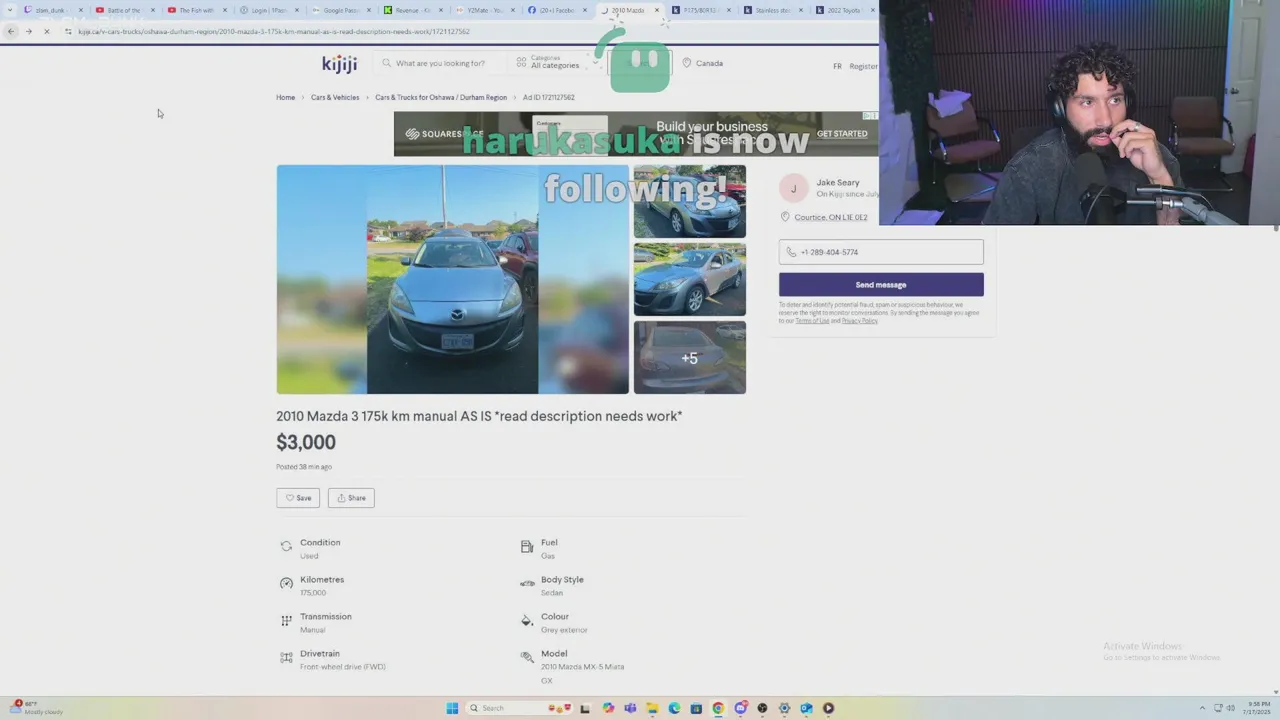This screenshot has height=720, width=1280.
Task: Open Outlook from the taskbar
Action: [806, 708]
